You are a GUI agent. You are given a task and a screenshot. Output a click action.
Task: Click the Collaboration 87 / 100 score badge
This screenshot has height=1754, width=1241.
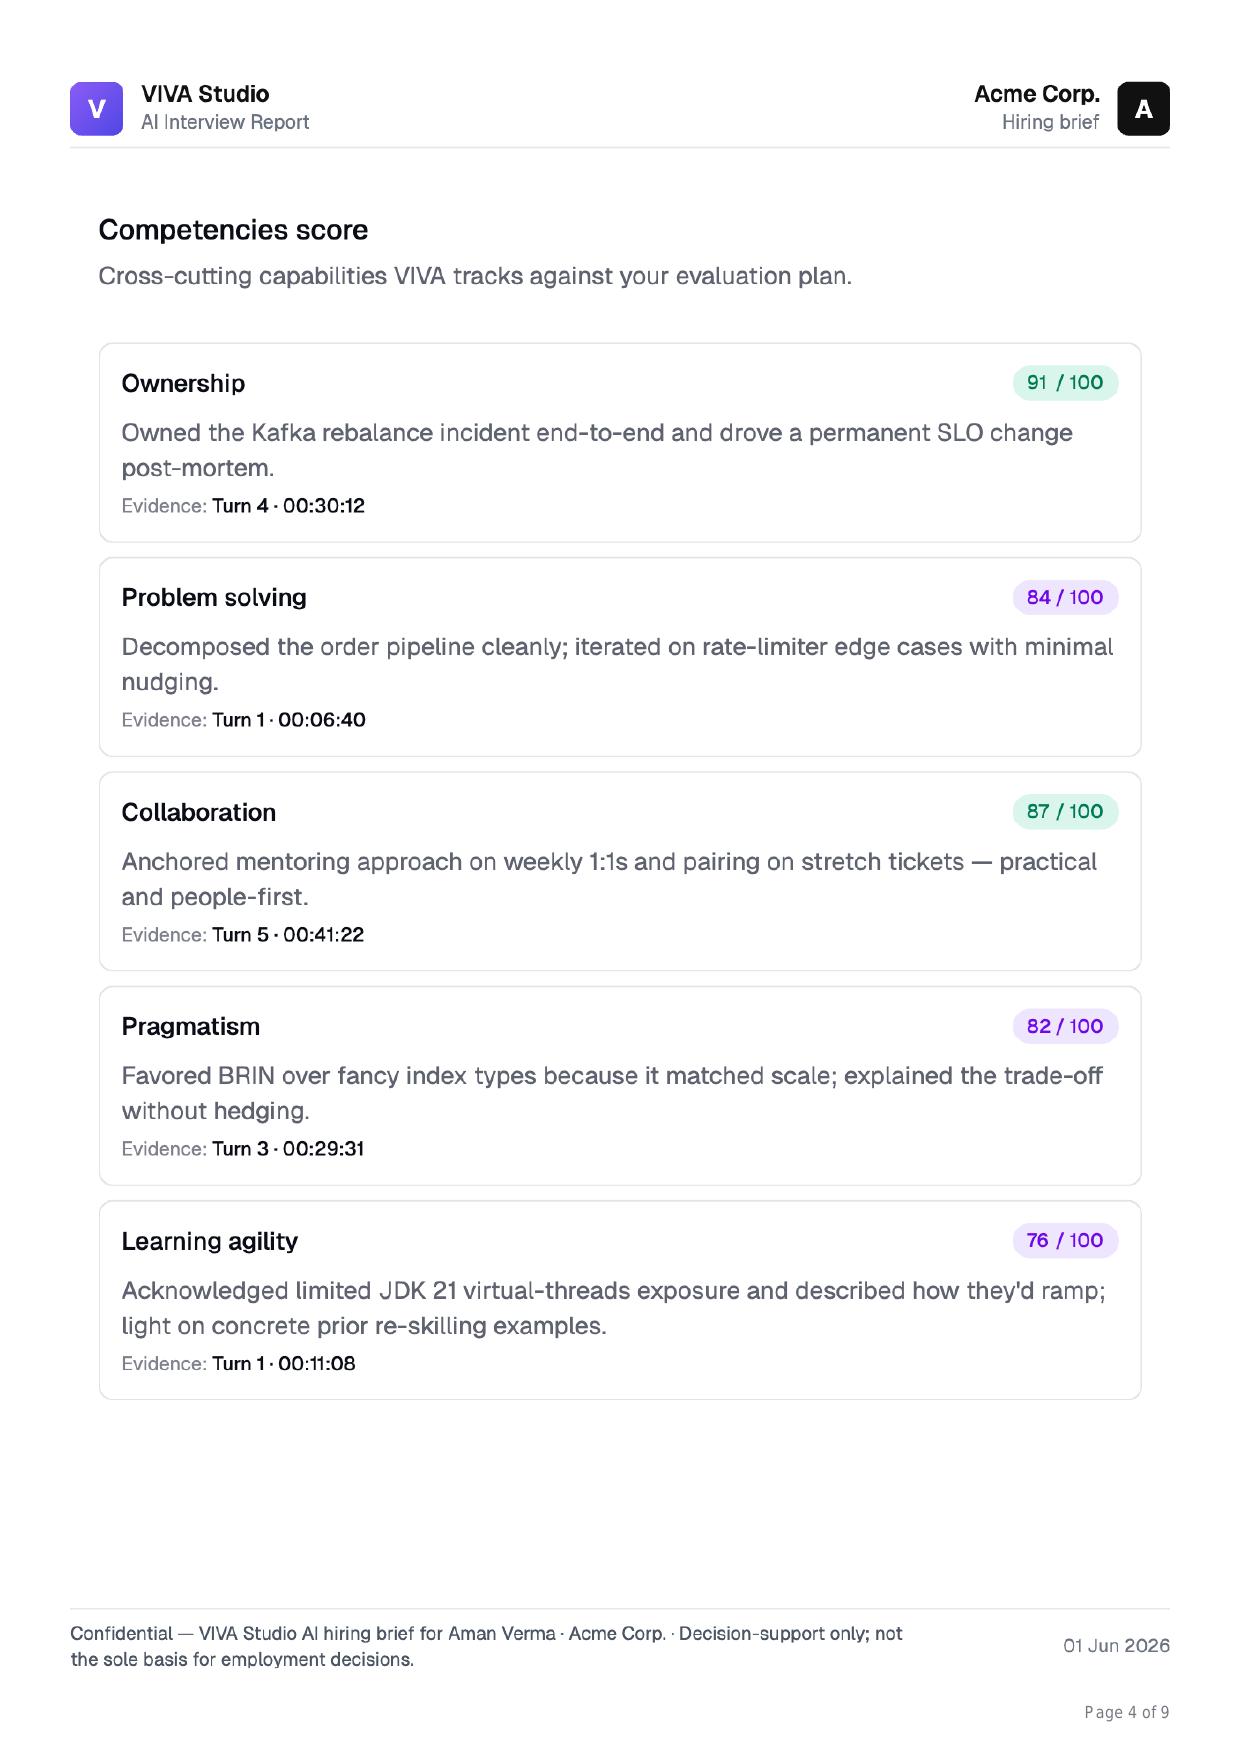point(1065,811)
